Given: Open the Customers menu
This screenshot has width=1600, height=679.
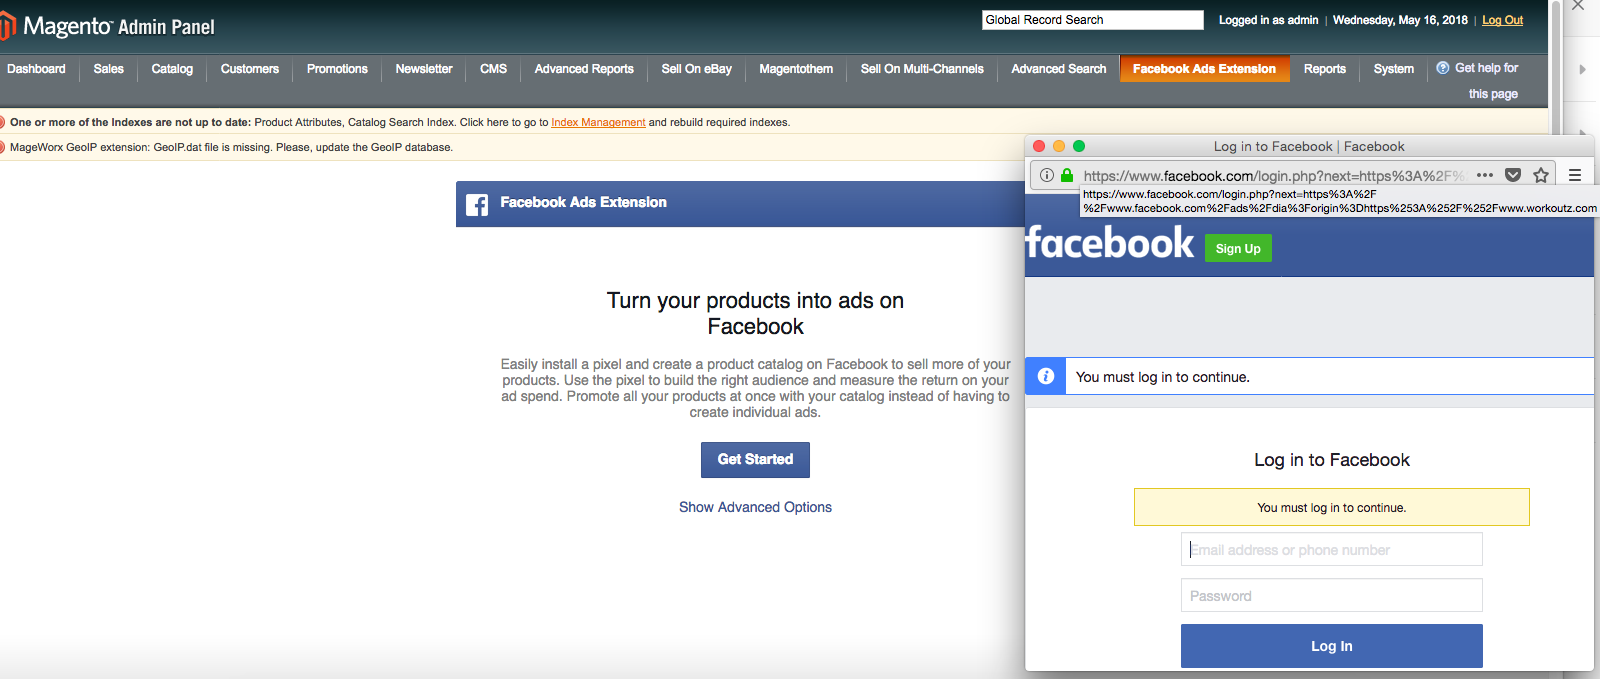Looking at the screenshot, I should [250, 69].
